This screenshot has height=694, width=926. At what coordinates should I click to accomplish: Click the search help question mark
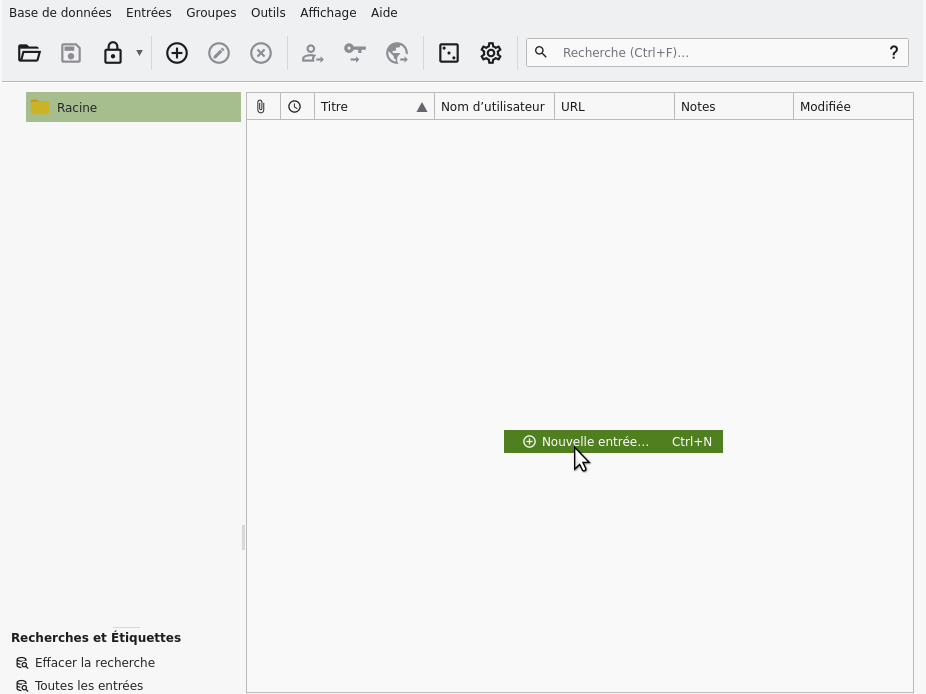coord(893,53)
